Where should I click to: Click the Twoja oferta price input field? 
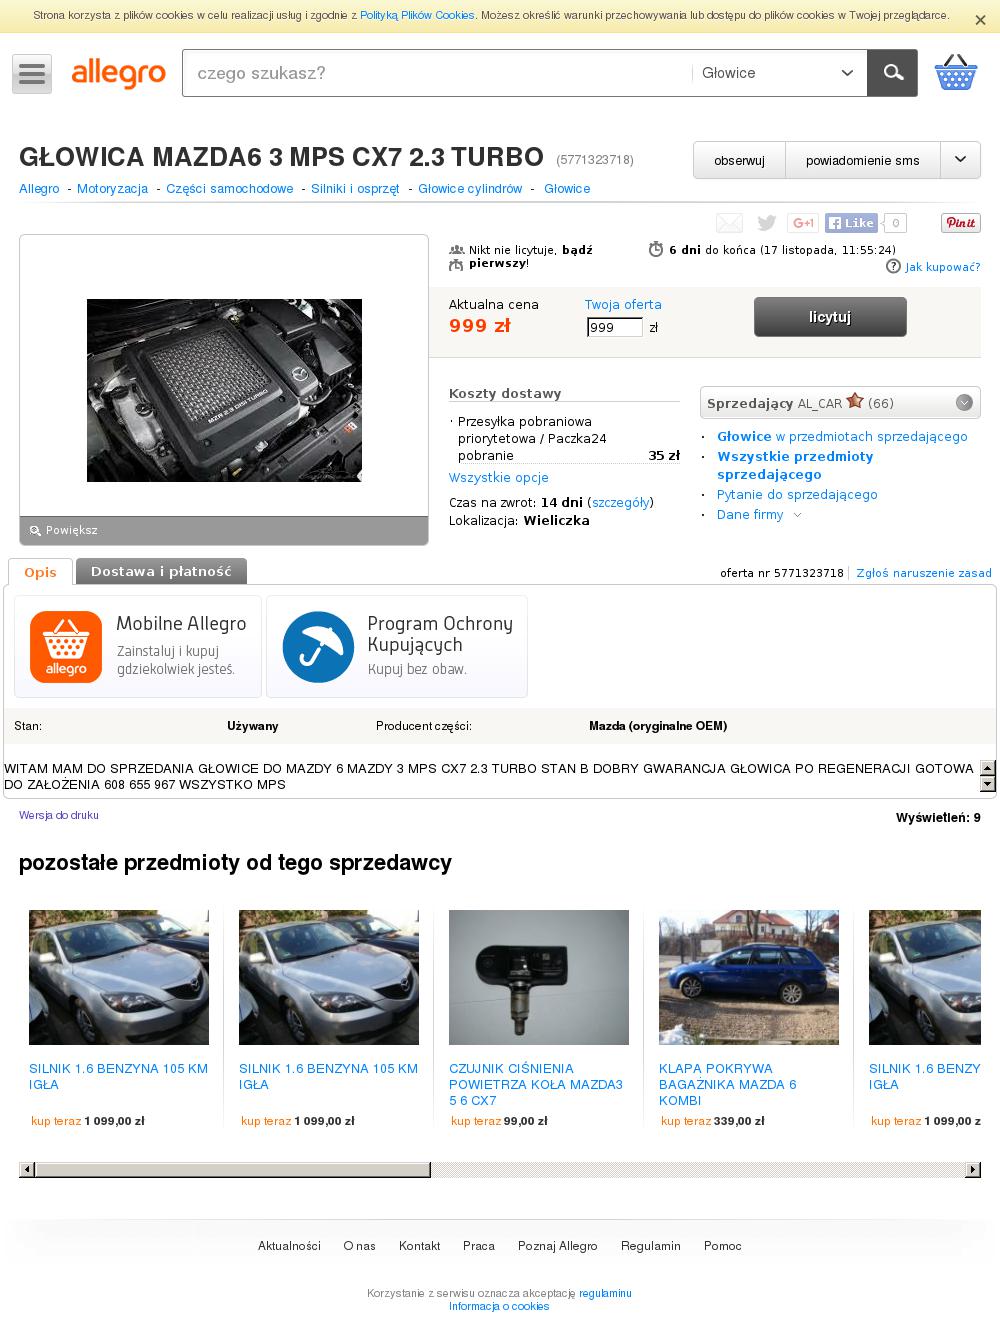615,327
